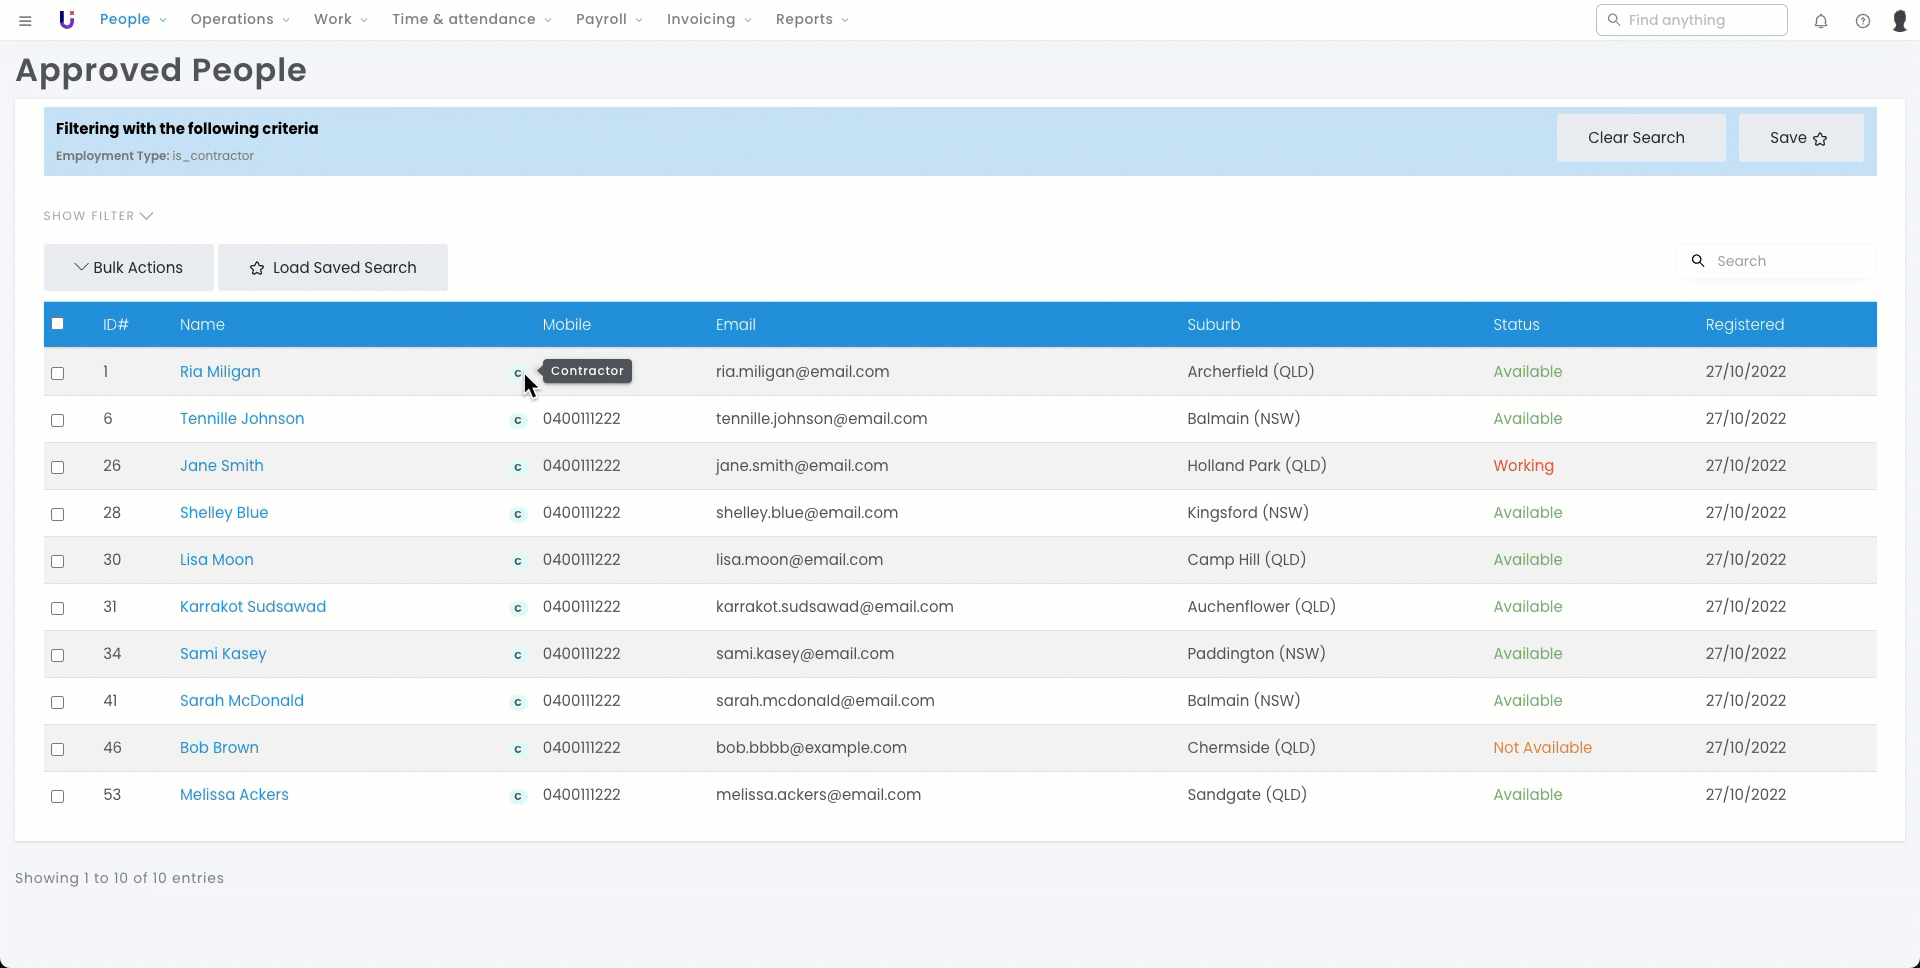Image resolution: width=1920 pixels, height=968 pixels.
Task: Open the hamburger menu icon
Action: (x=26, y=20)
